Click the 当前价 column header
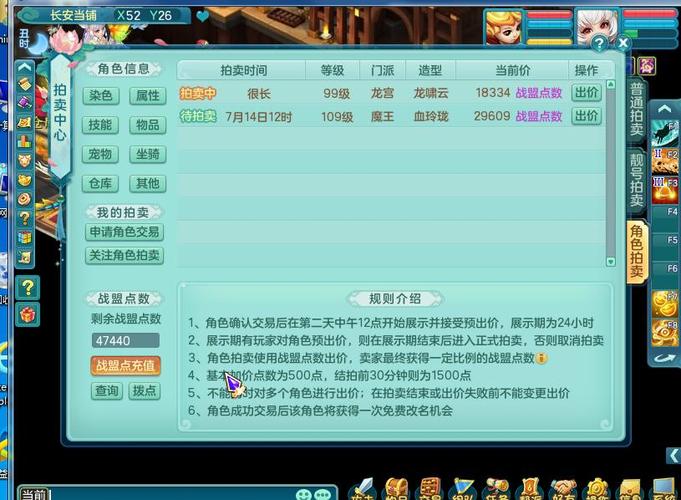This screenshot has width=681, height=500. coord(512,70)
